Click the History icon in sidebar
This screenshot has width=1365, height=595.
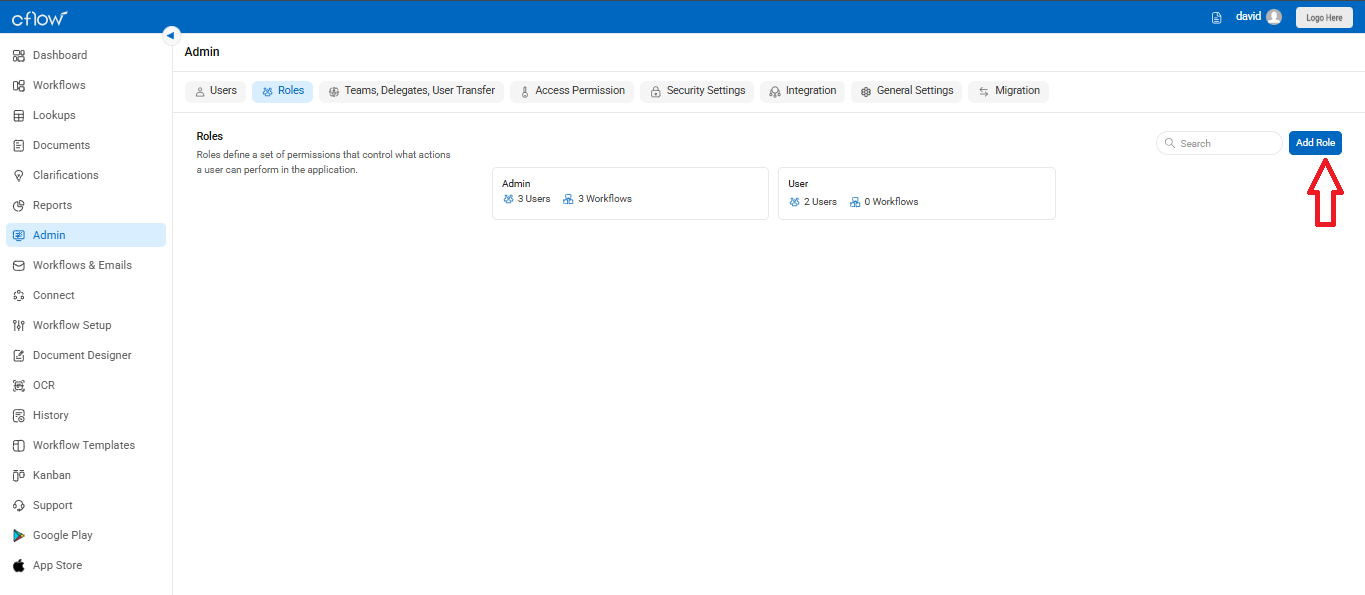[19, 415]
